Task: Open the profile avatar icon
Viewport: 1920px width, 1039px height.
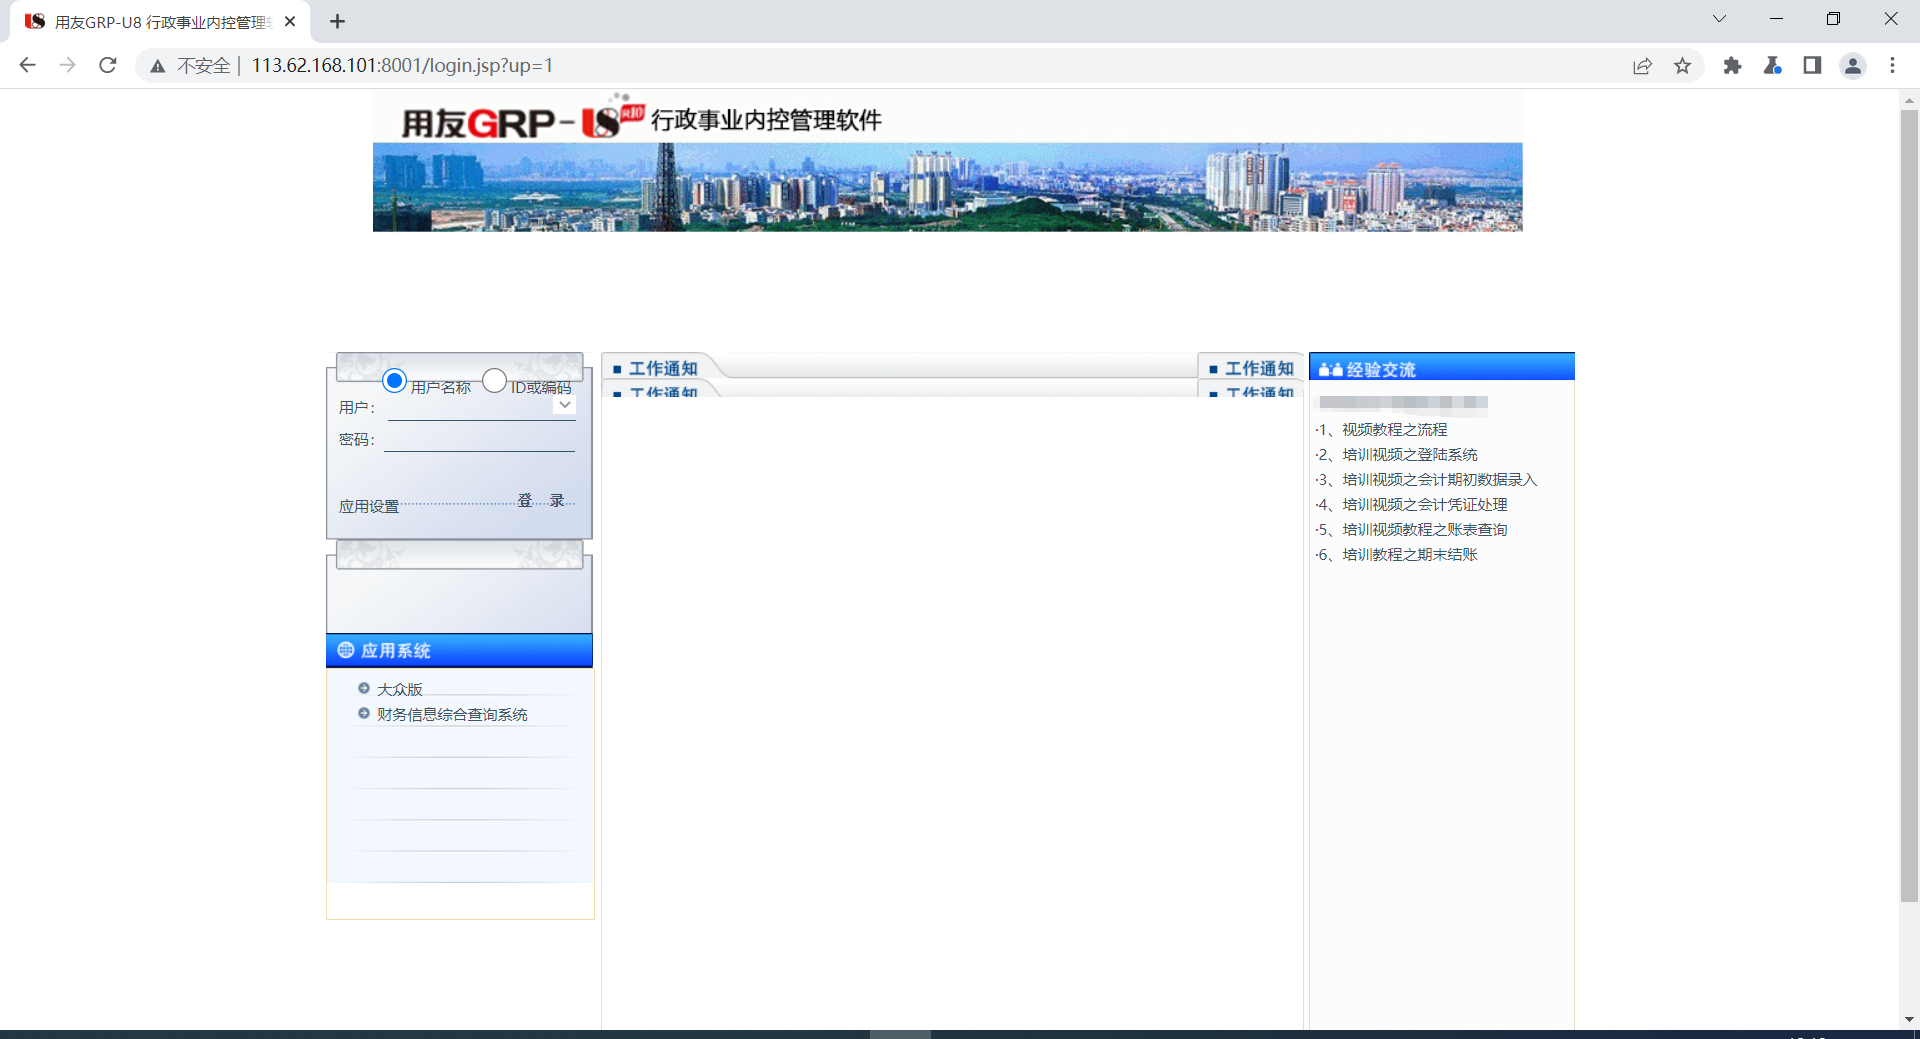Action: coord(1852,65)
